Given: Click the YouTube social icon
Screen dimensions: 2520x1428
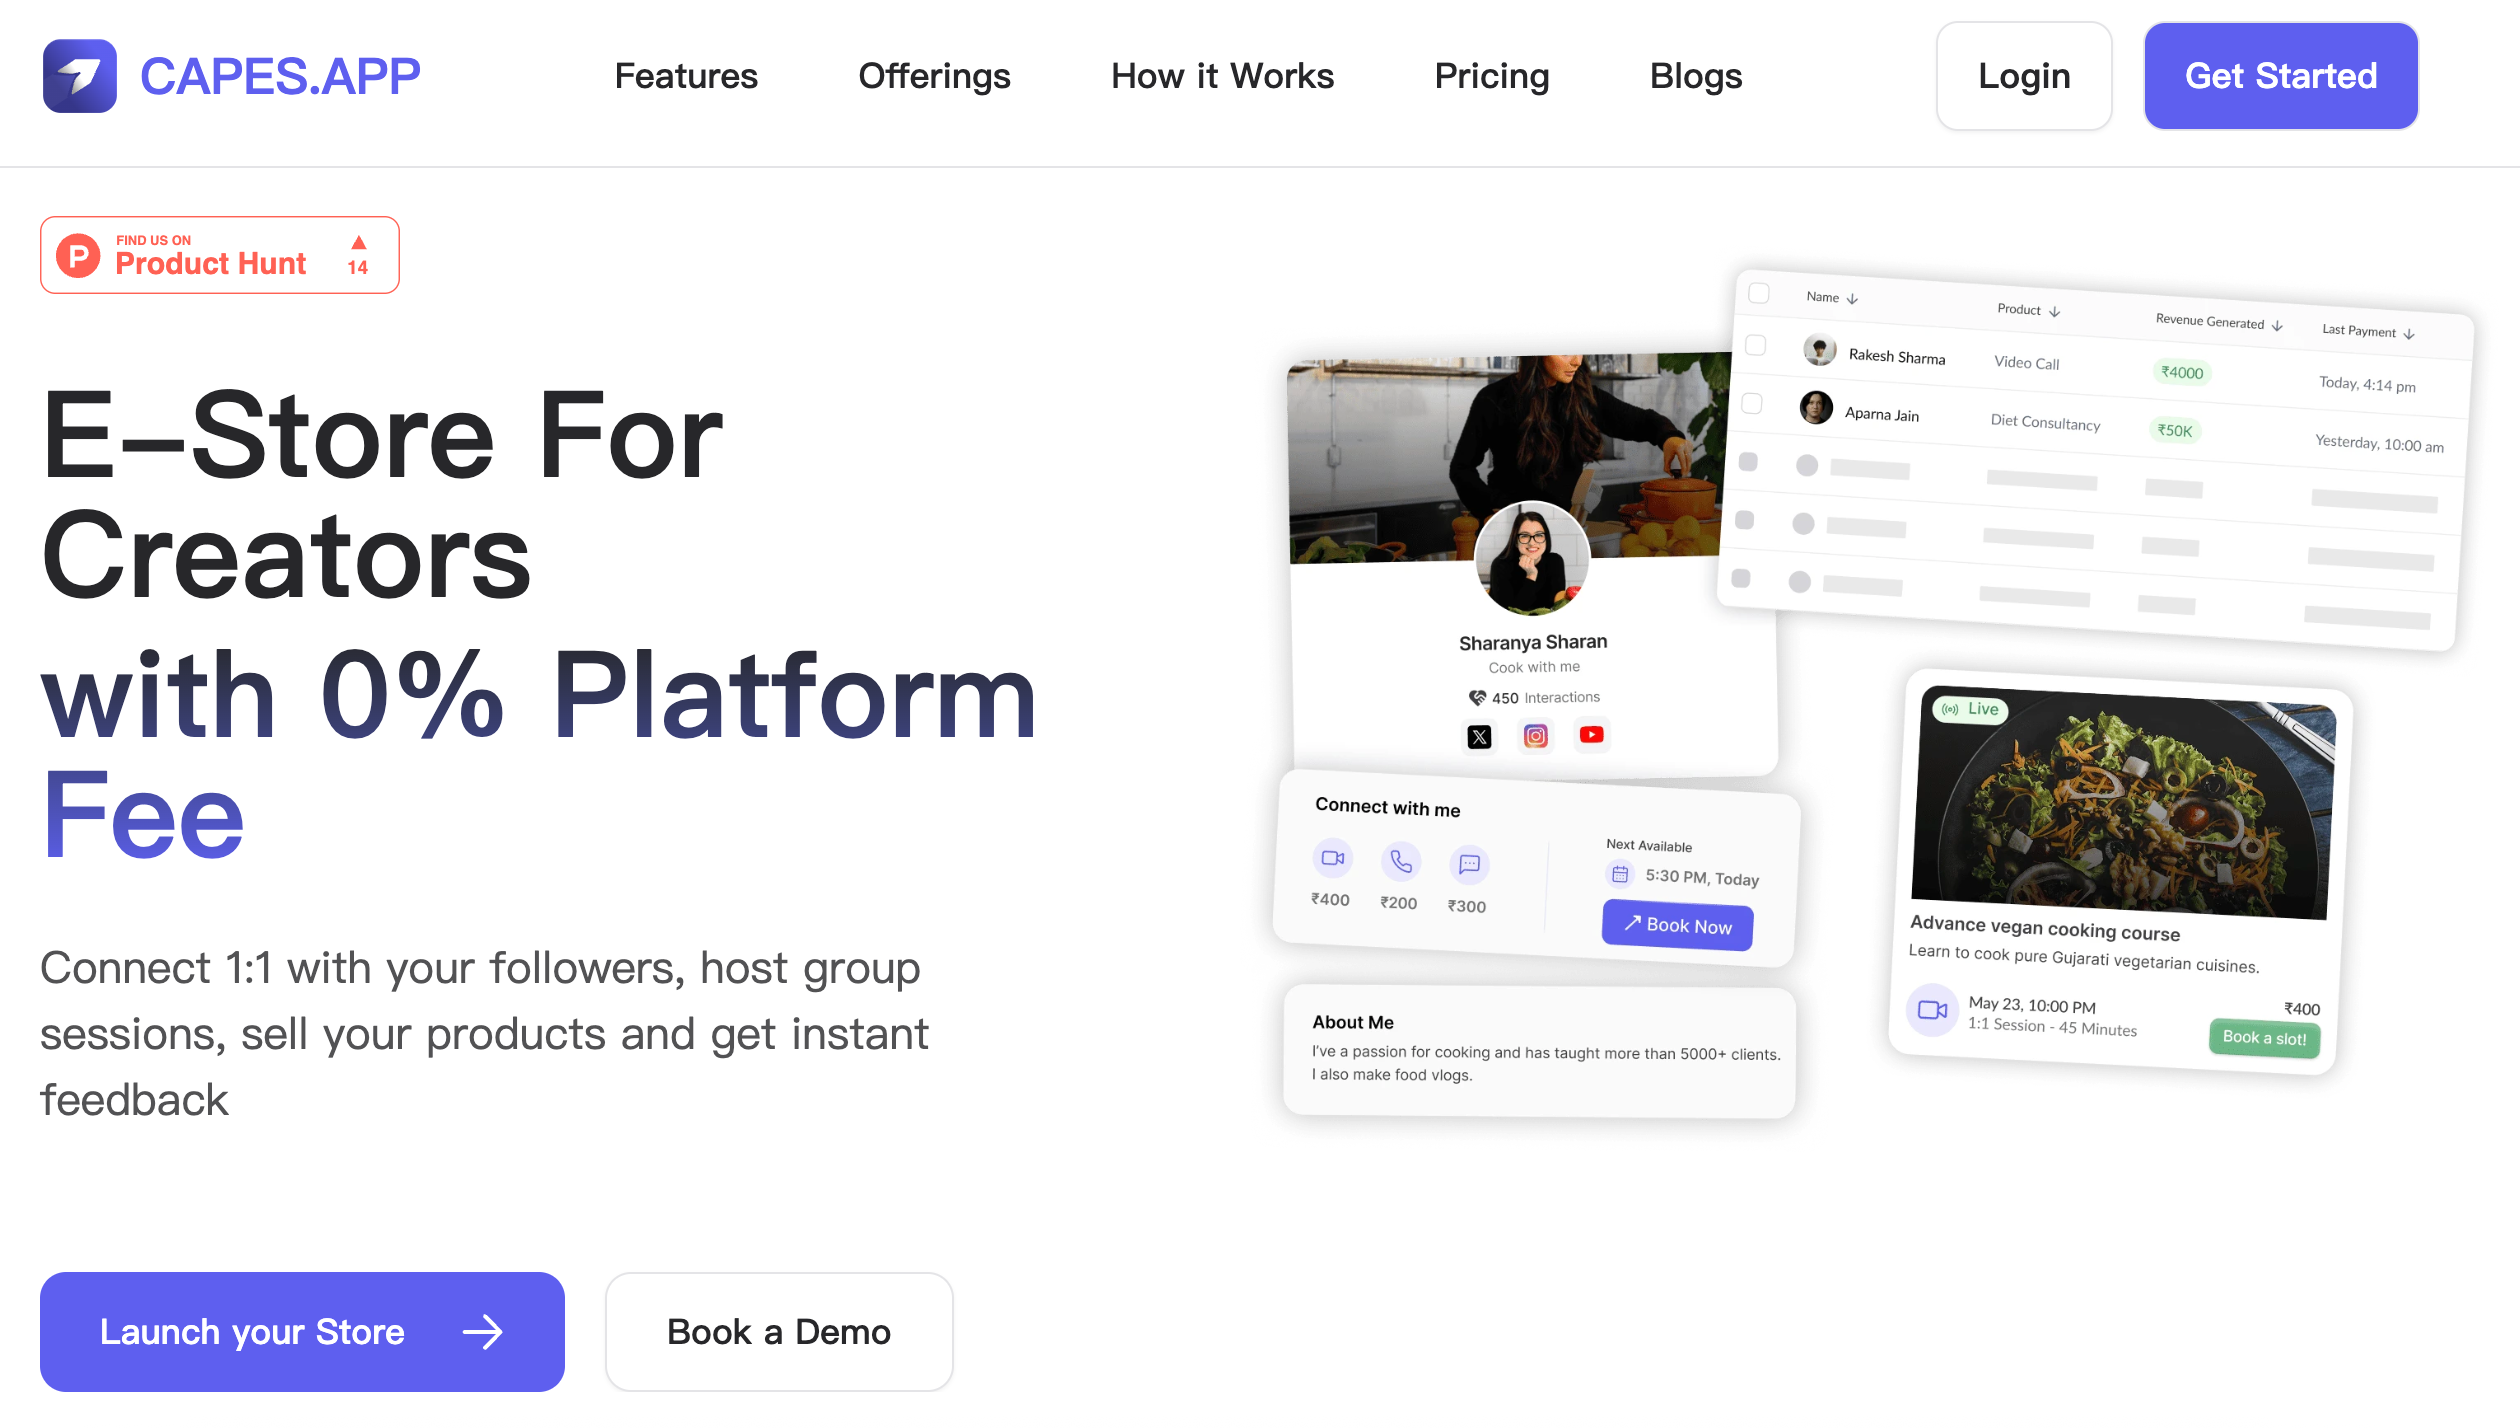Looking at the screenshot, I should (x=1591, y=735).
